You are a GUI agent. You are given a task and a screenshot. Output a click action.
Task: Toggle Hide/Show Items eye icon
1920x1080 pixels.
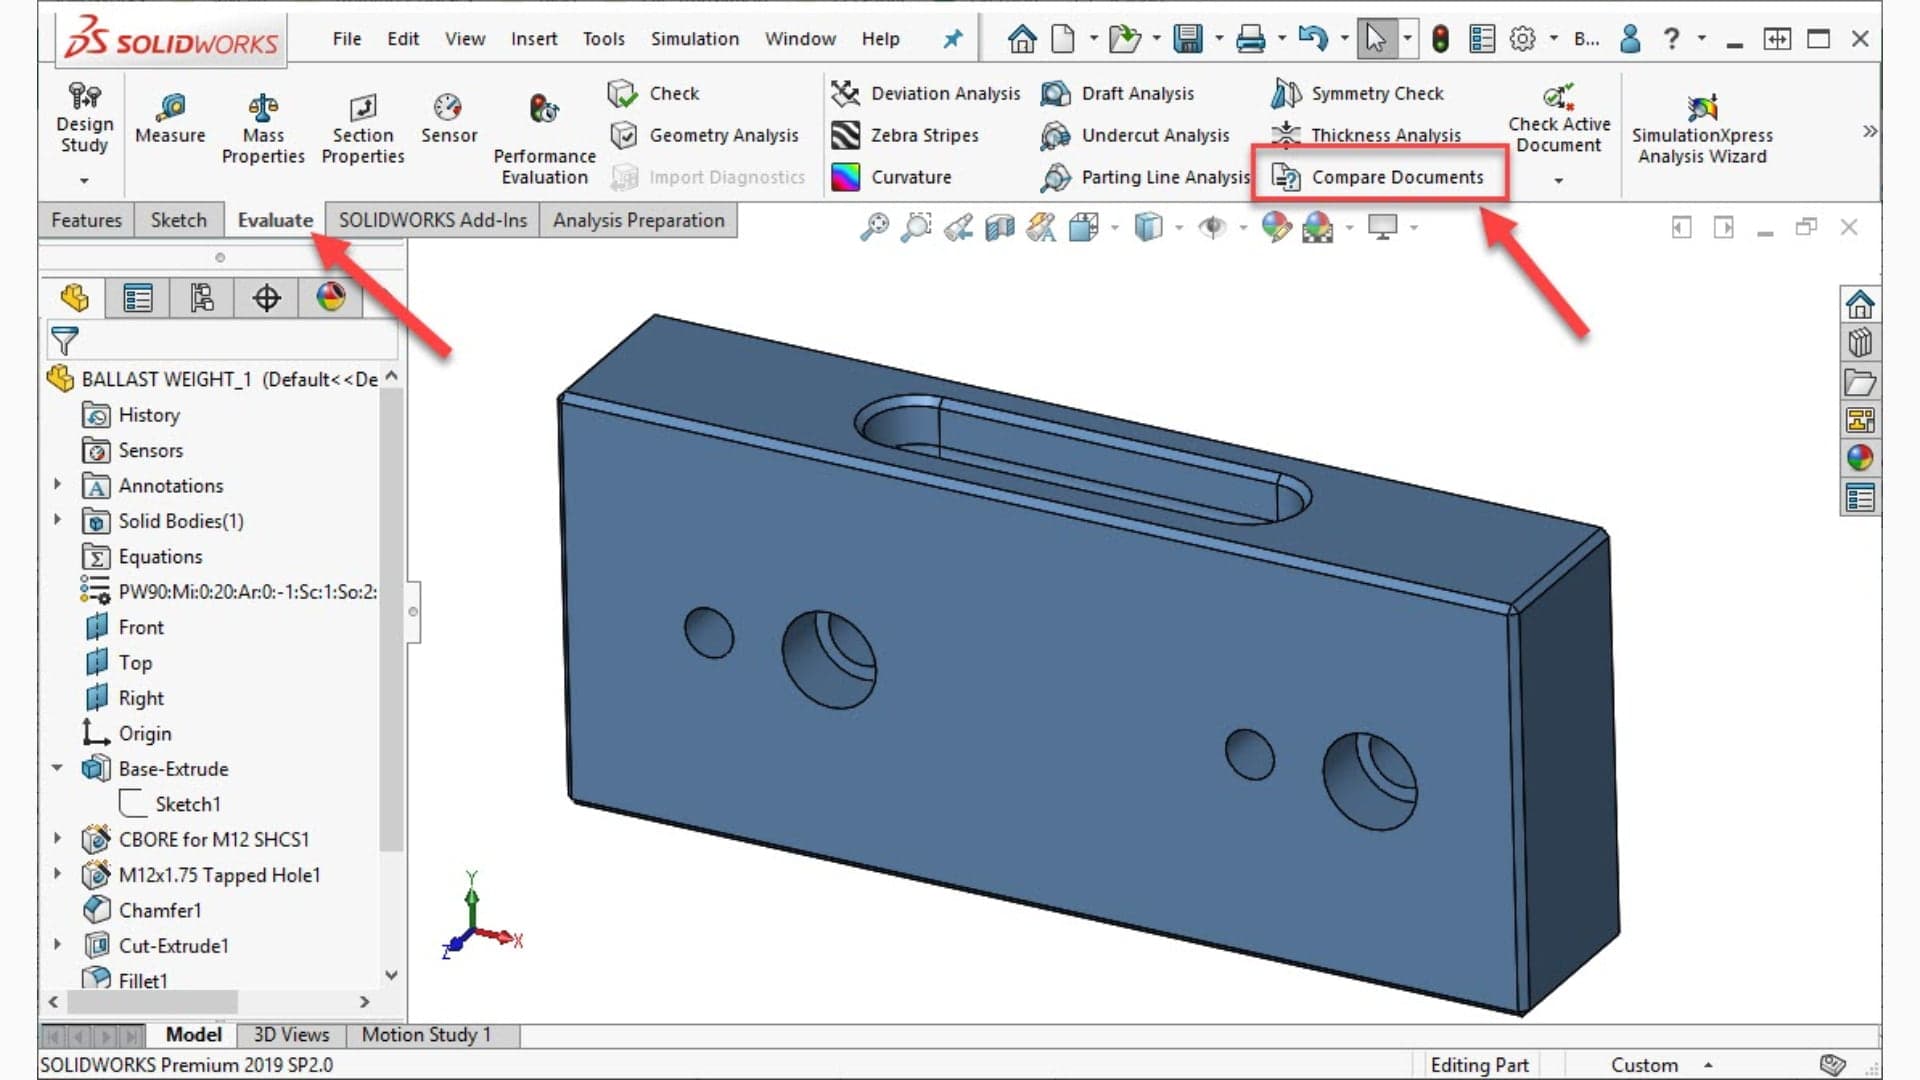coord(1213,227)
